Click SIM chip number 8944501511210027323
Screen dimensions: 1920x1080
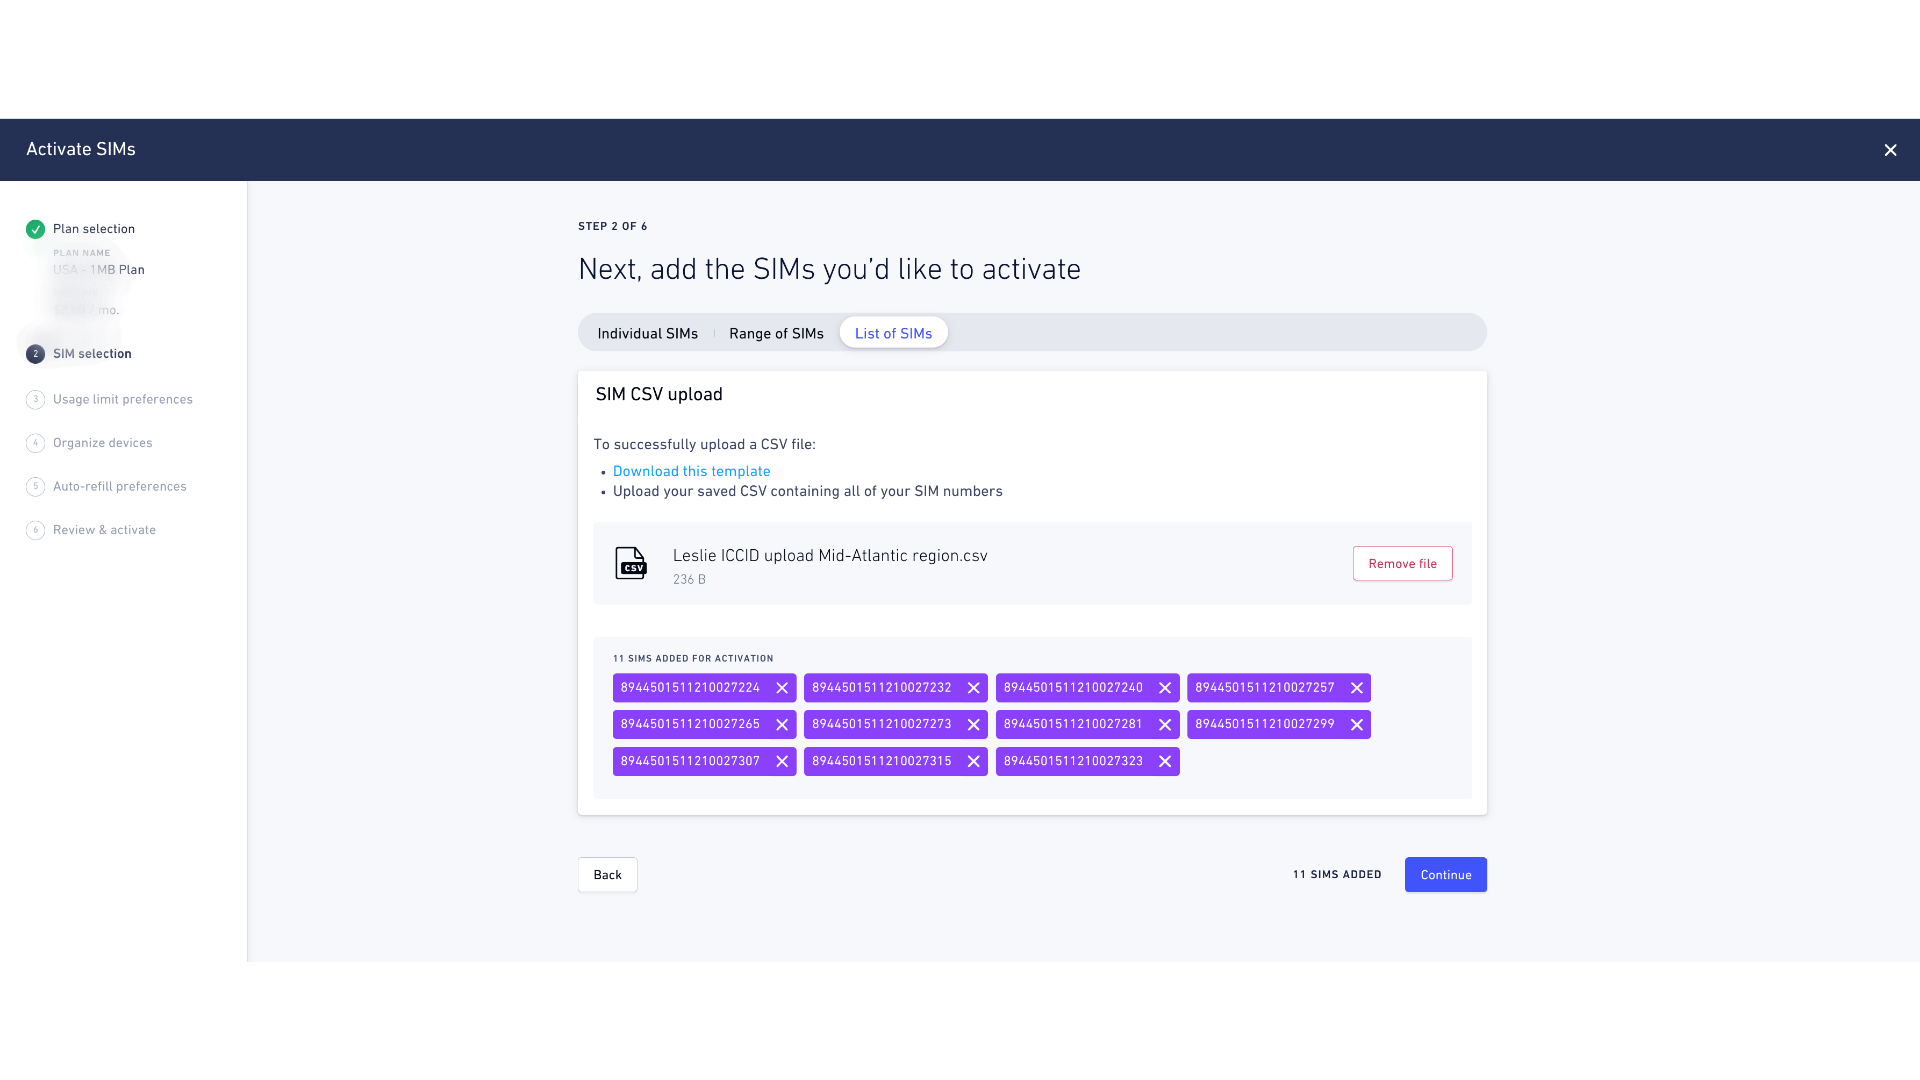click(x=1073, y=761)
